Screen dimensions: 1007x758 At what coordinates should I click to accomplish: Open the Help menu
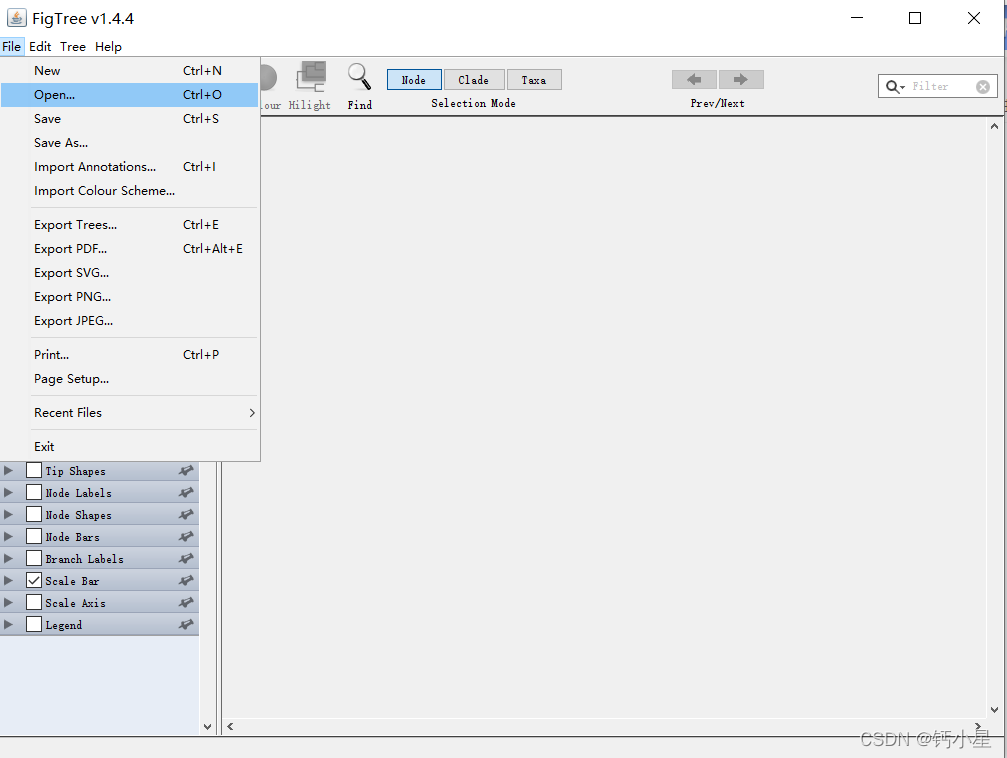tap(108, 46)
